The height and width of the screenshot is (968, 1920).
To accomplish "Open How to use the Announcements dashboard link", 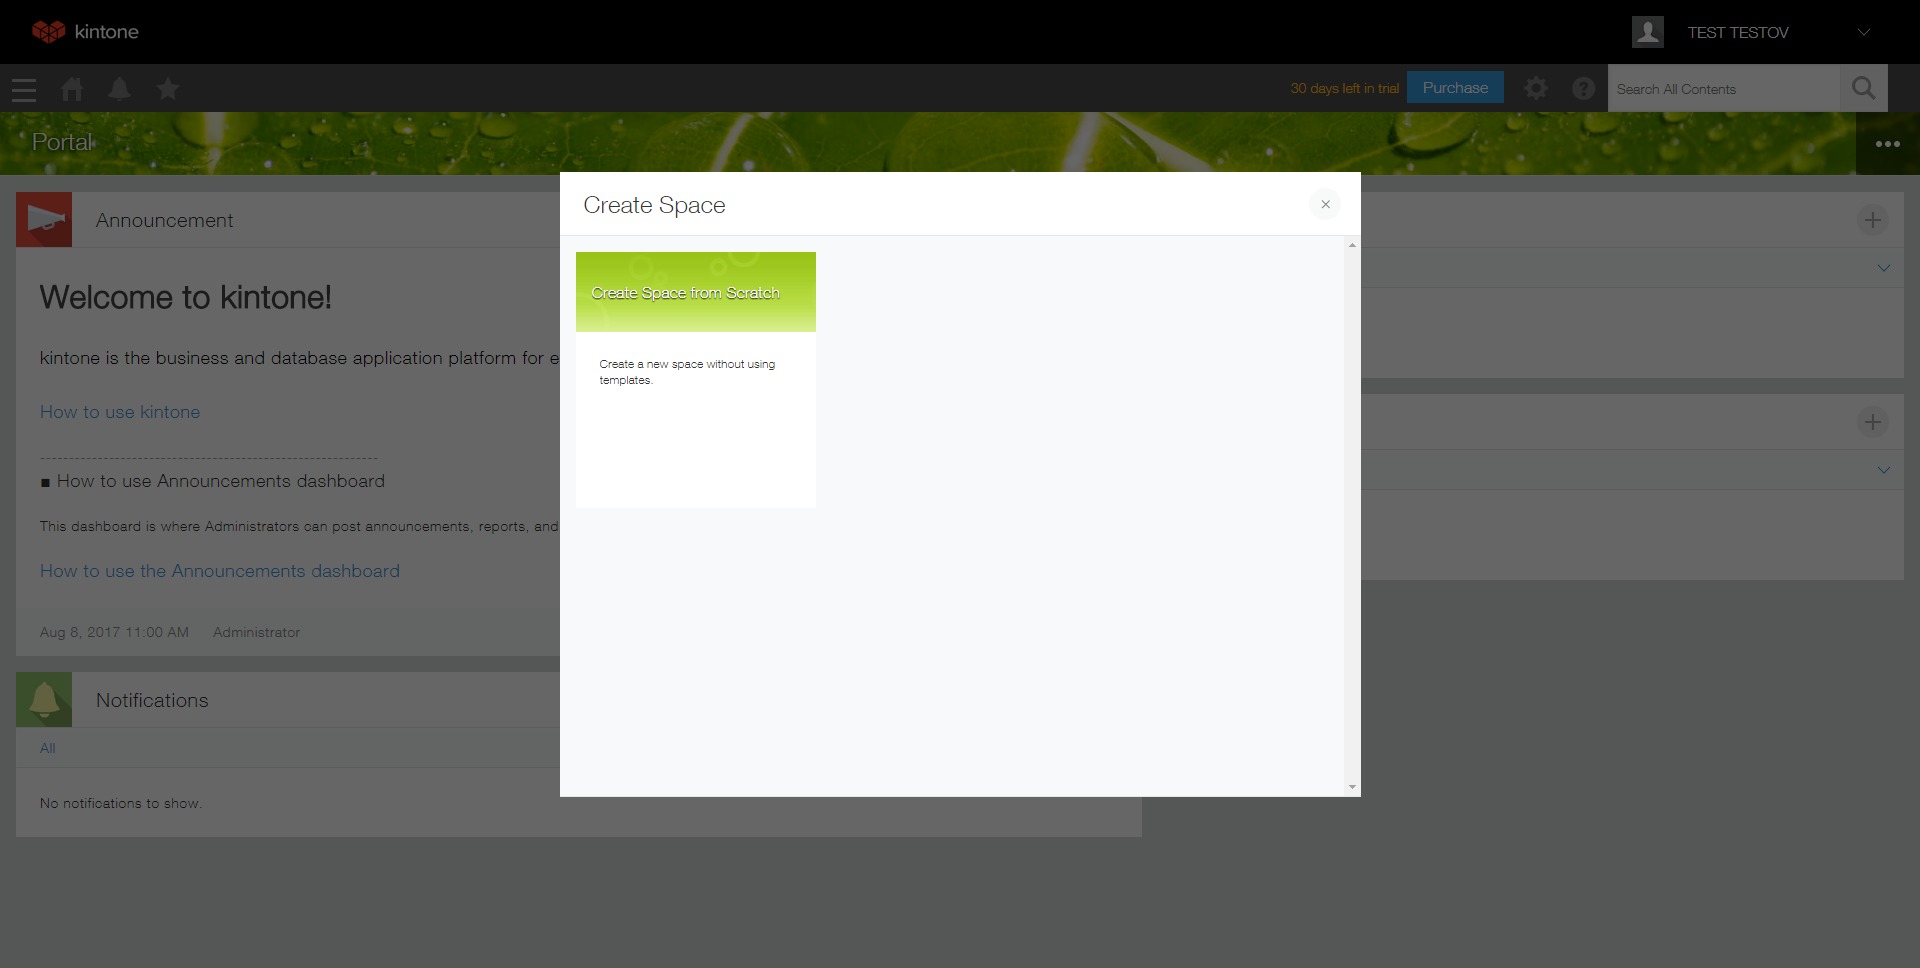I will 219,571.
